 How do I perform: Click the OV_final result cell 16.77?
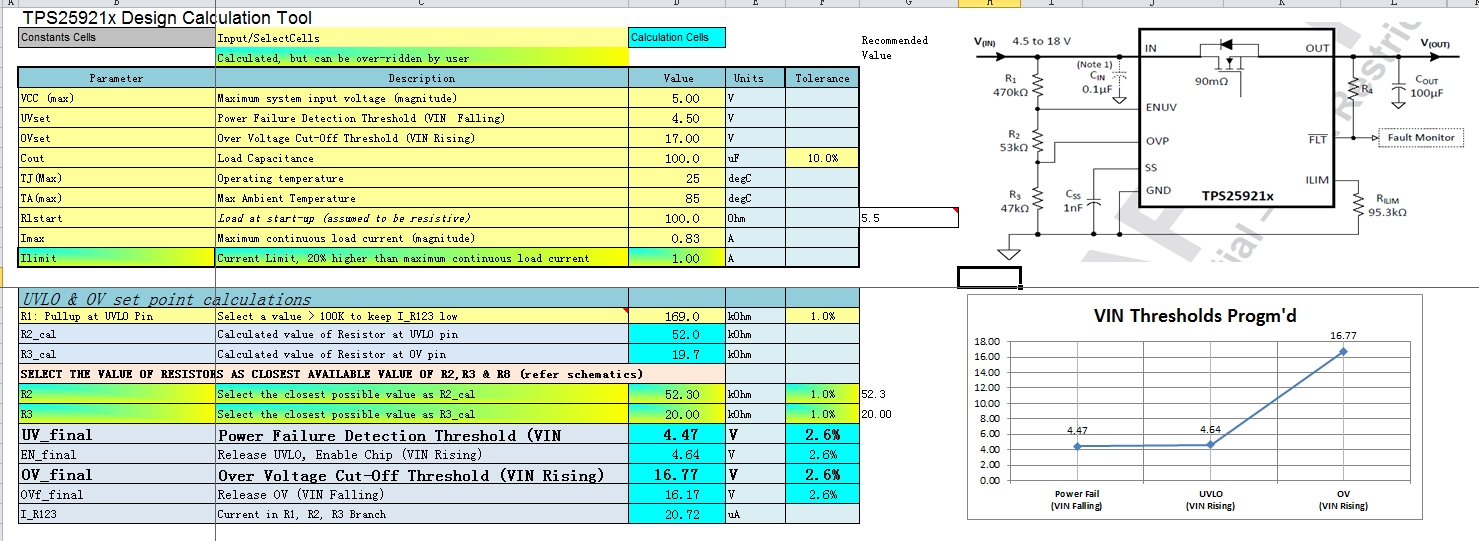click(x=677, y=475)
